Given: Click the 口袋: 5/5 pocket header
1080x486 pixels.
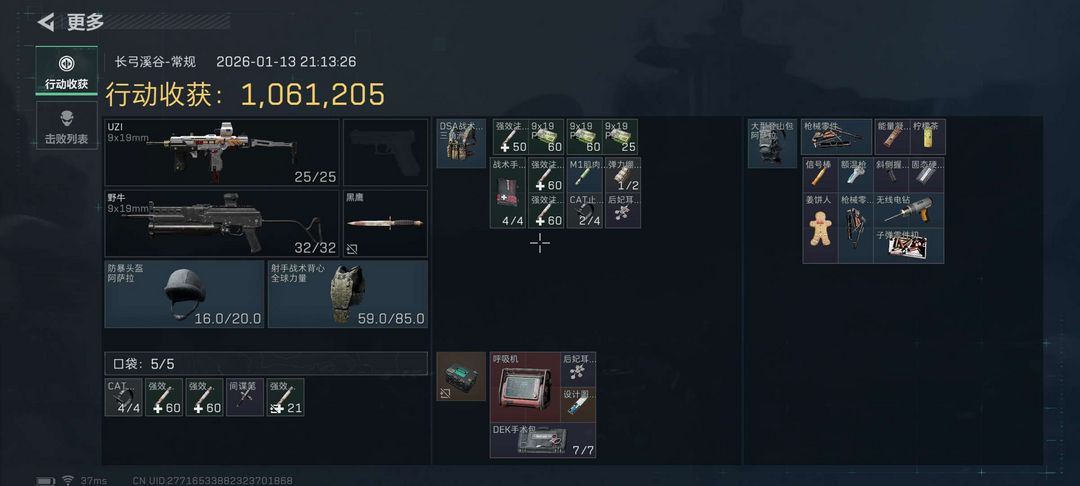Looking at the screenshot, I should tap(266, 363).
